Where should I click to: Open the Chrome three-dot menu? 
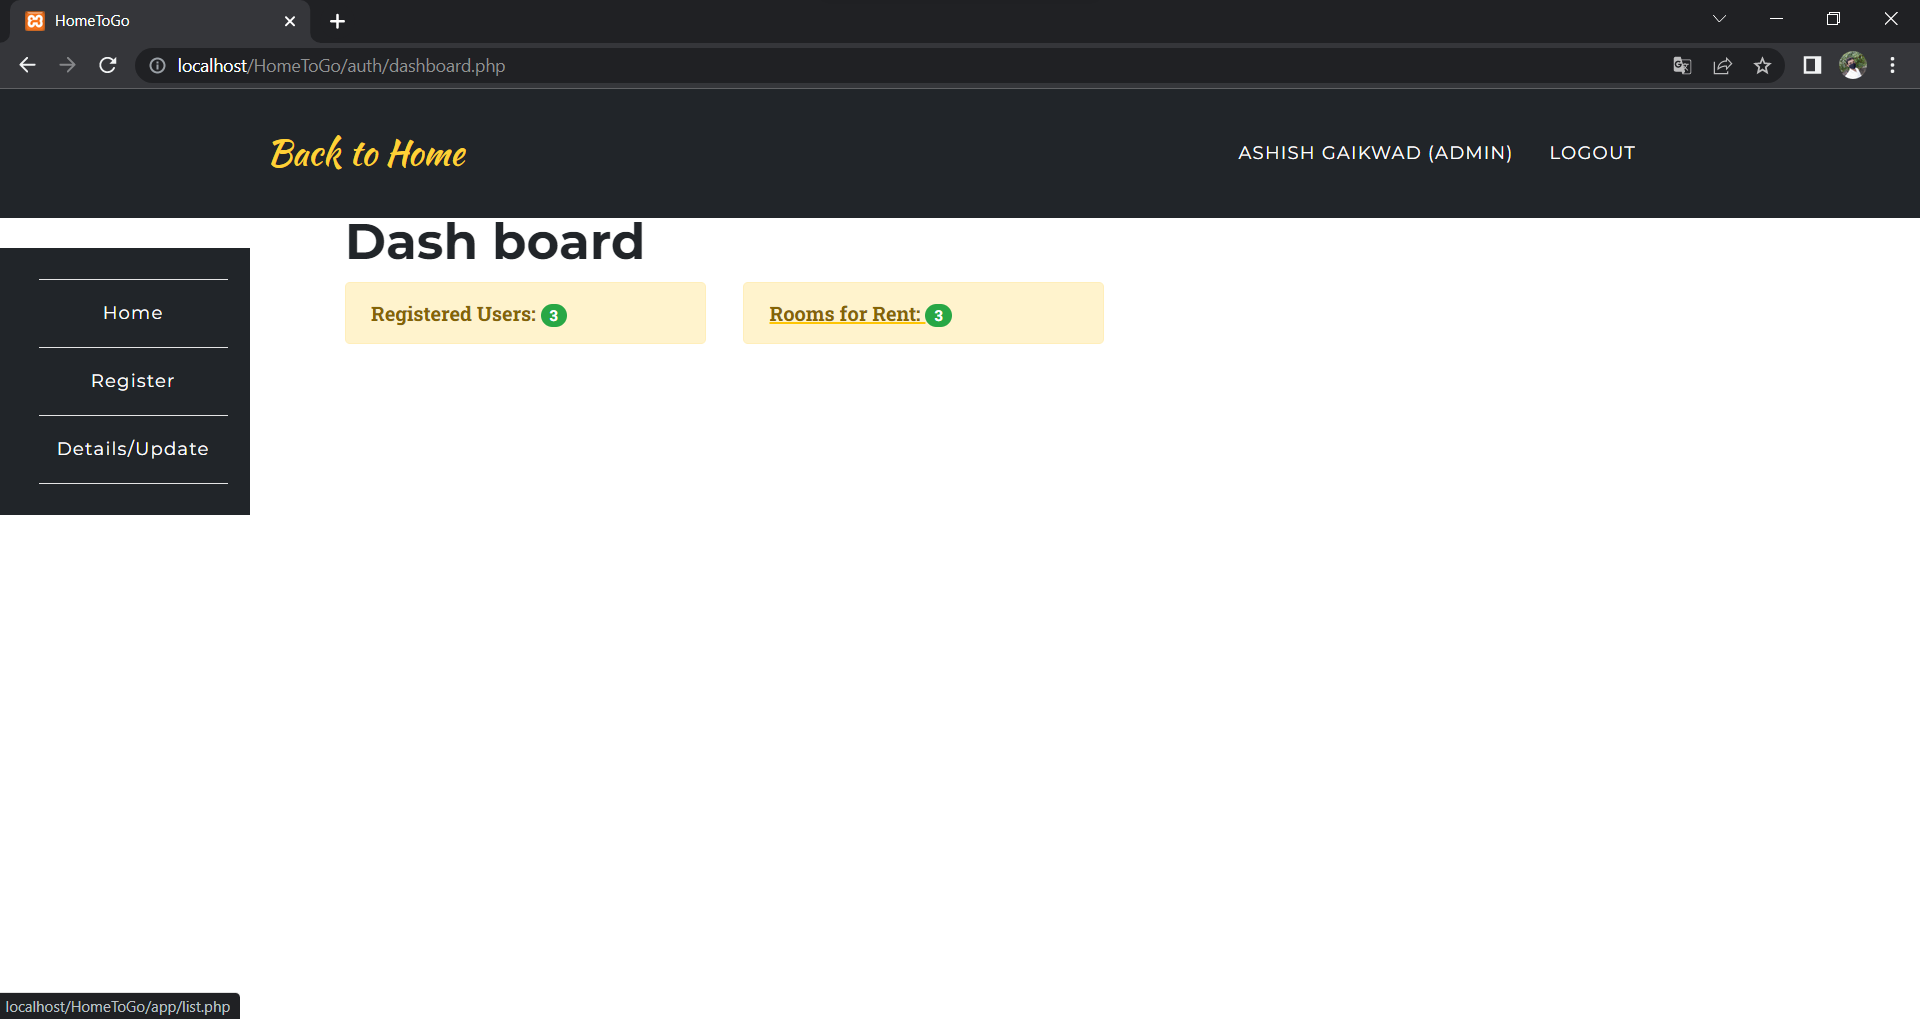[x=1892, y=65]
